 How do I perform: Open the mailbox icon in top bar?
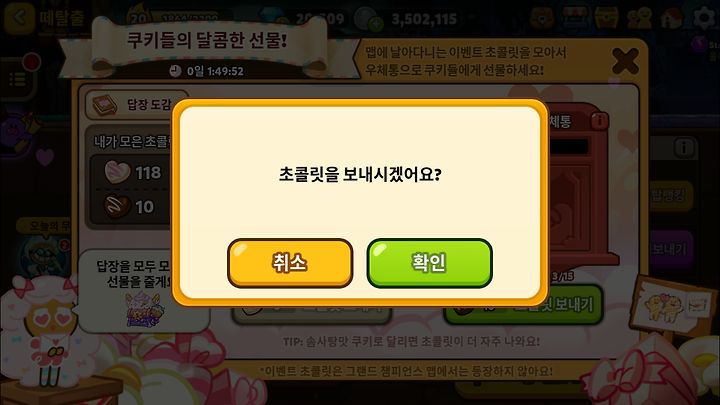tap(542, 18)
